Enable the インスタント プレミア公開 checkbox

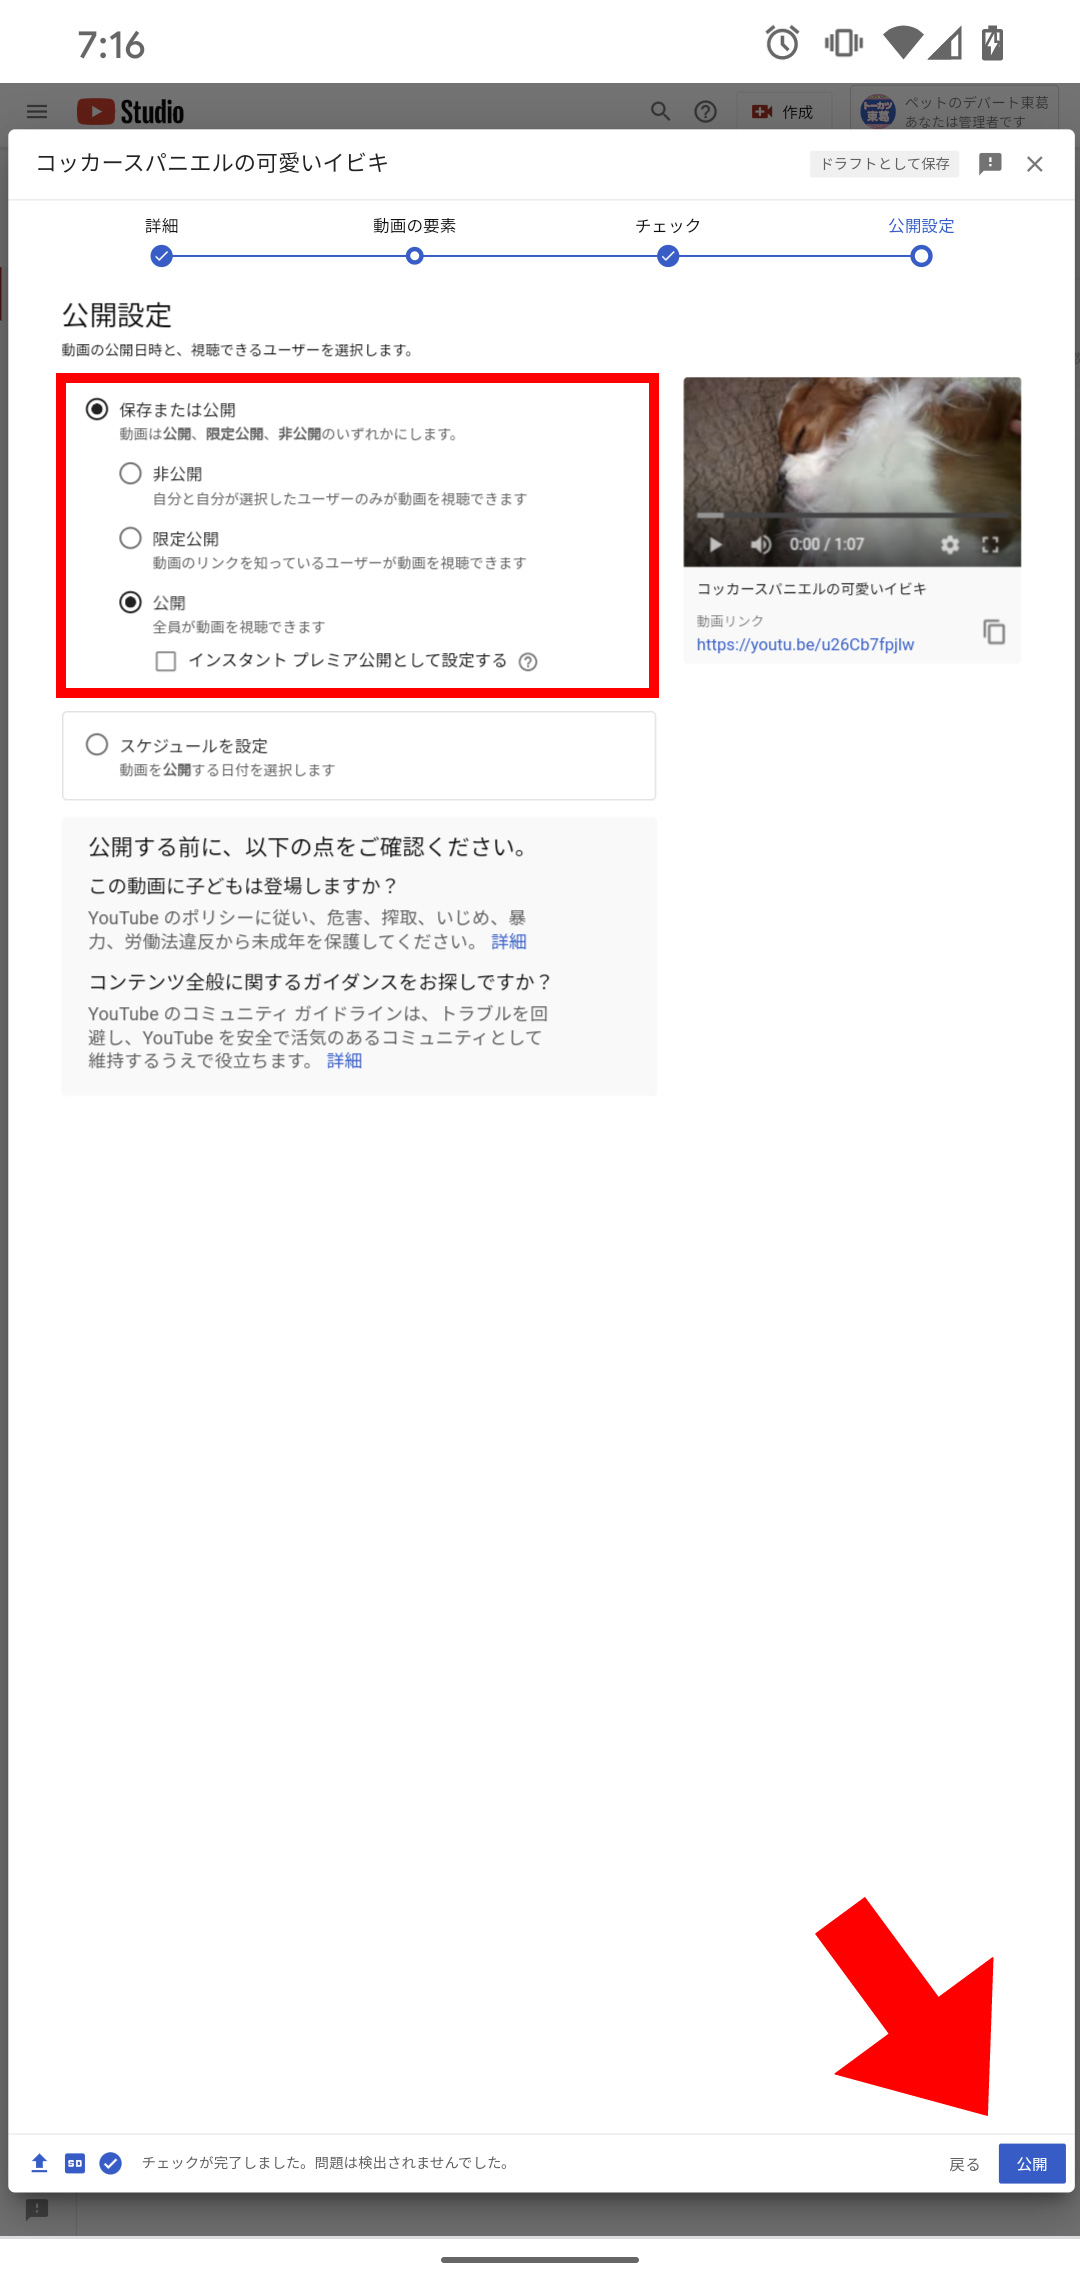(166, 661)
